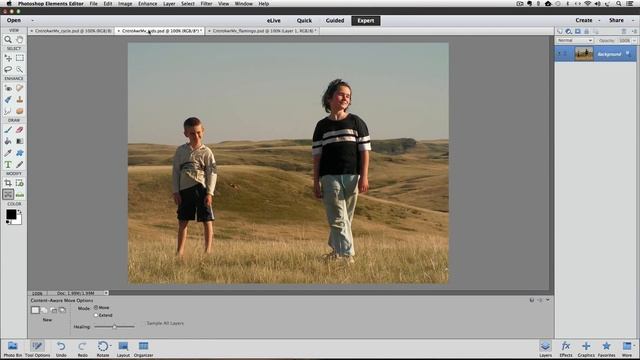Select the Brush tool
This screenshot has width=640, height=360.
pos(8,130)
